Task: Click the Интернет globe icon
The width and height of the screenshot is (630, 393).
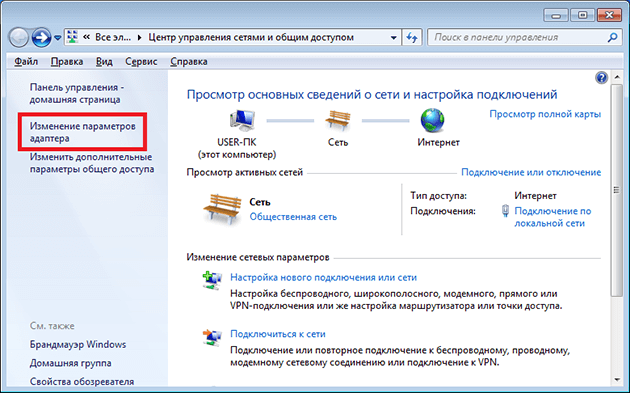Action: 432,120
